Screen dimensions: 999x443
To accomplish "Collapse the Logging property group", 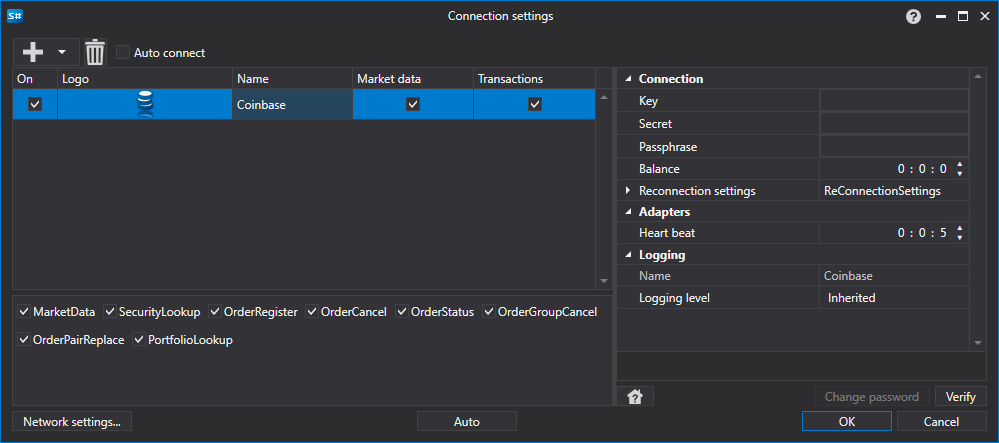I will pos(628,255).
